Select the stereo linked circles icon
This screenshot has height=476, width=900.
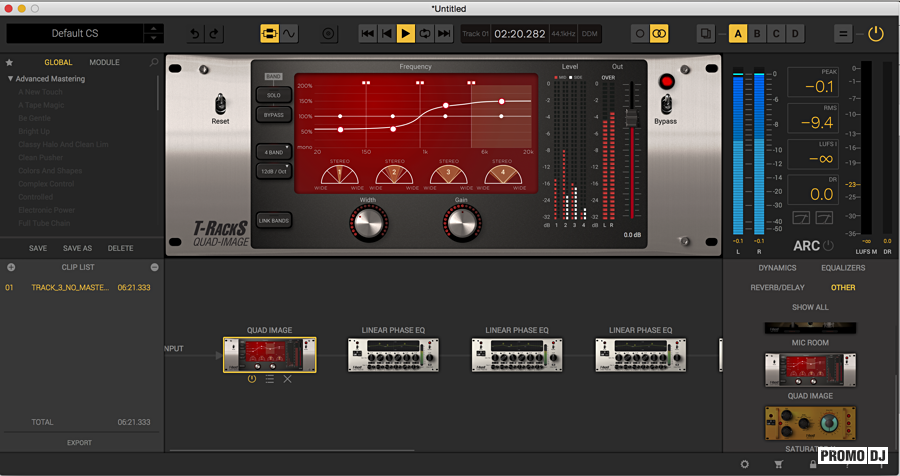tap(659, 34)
